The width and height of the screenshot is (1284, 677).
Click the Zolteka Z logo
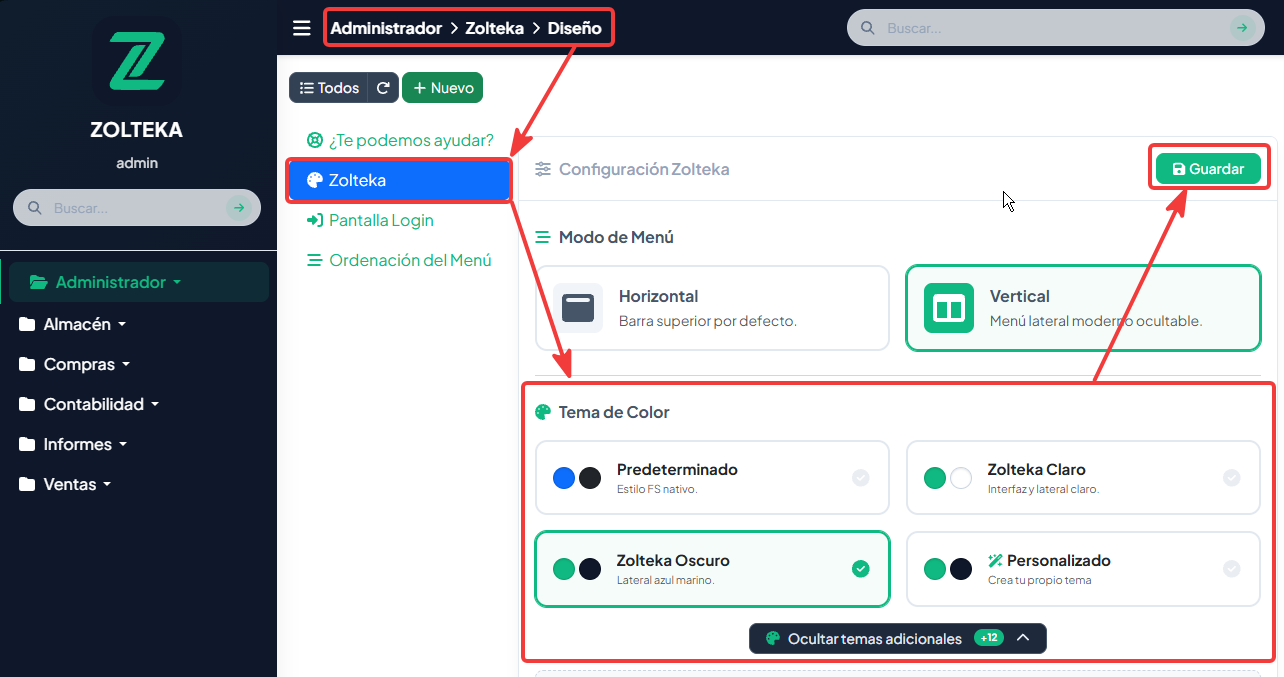pyautogui.click(x=137, y=61)
